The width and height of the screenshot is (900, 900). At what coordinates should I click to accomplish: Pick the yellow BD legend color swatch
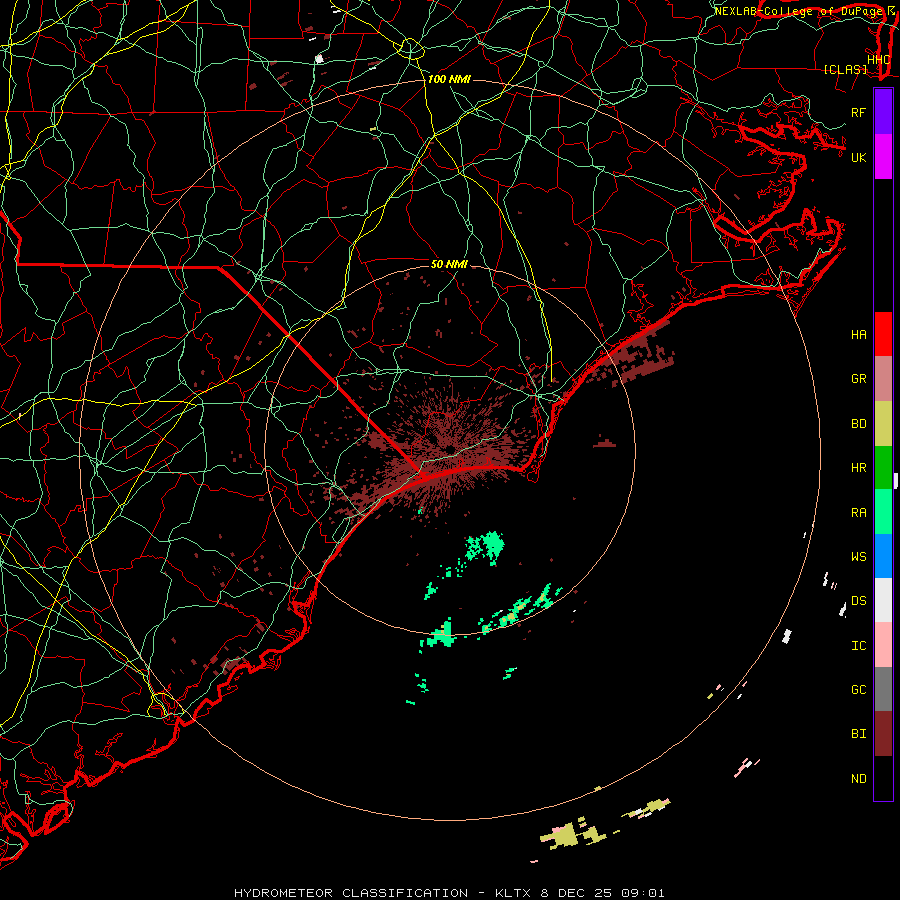tap(883, 424)
